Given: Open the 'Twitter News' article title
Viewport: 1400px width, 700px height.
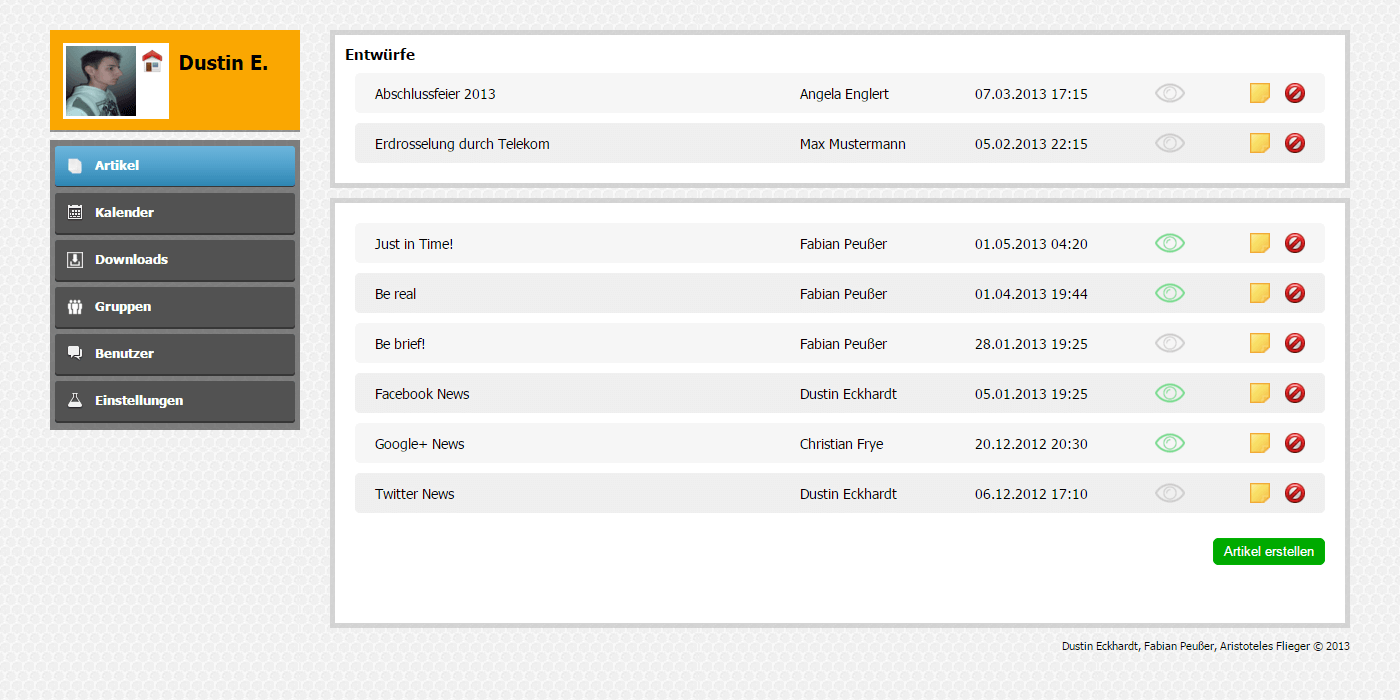Looking at the screenshot, I should (x=415, y=494).
